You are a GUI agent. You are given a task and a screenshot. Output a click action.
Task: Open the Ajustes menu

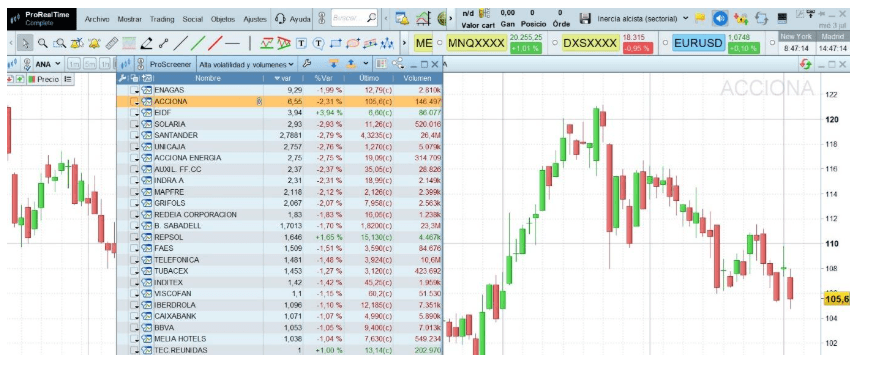click(x=255, y=19)
